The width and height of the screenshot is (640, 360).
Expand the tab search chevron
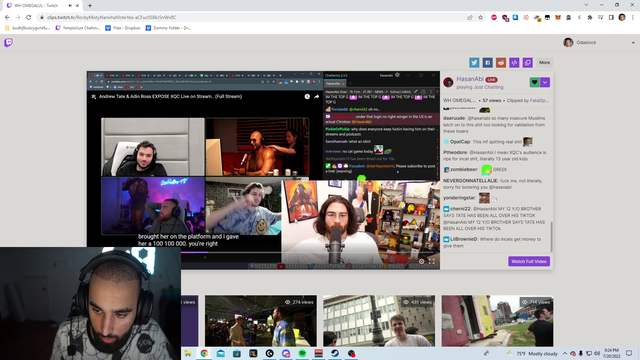pos(586,5)
